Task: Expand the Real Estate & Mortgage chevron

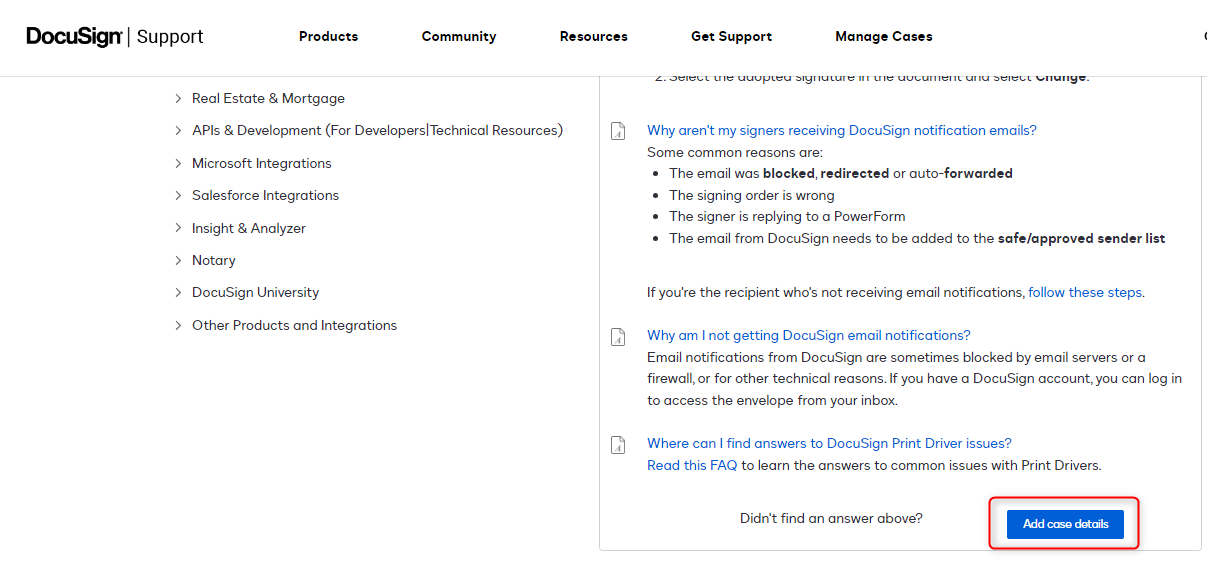Action: point(178,99)
